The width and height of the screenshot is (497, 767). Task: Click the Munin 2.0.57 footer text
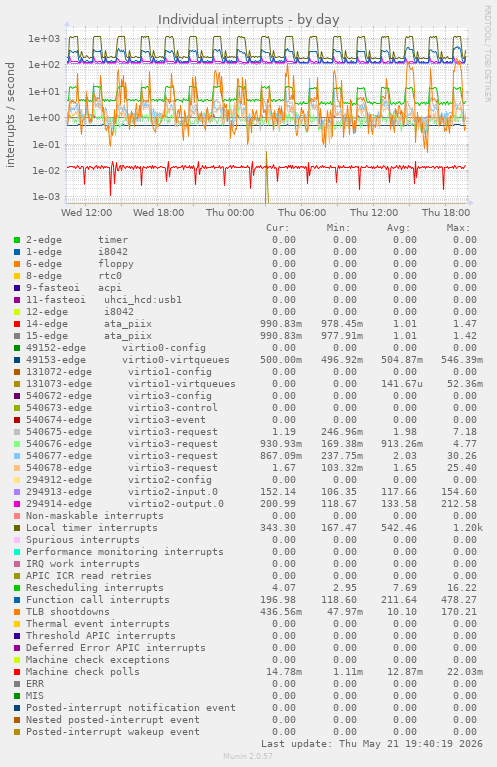[248, 756]
